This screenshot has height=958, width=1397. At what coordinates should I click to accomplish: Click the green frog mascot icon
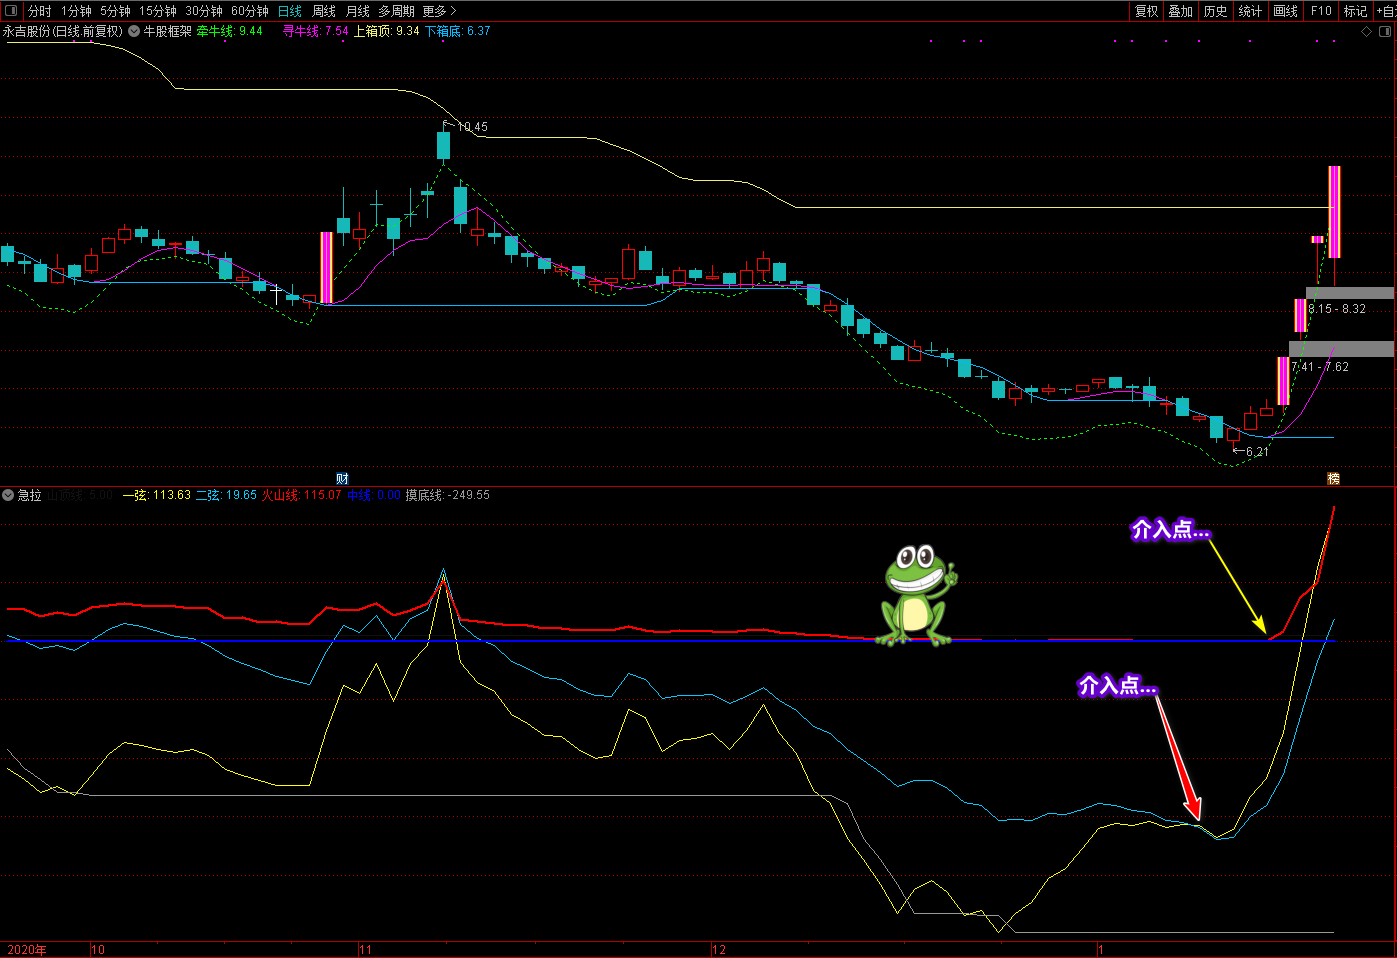click(917, 595)
